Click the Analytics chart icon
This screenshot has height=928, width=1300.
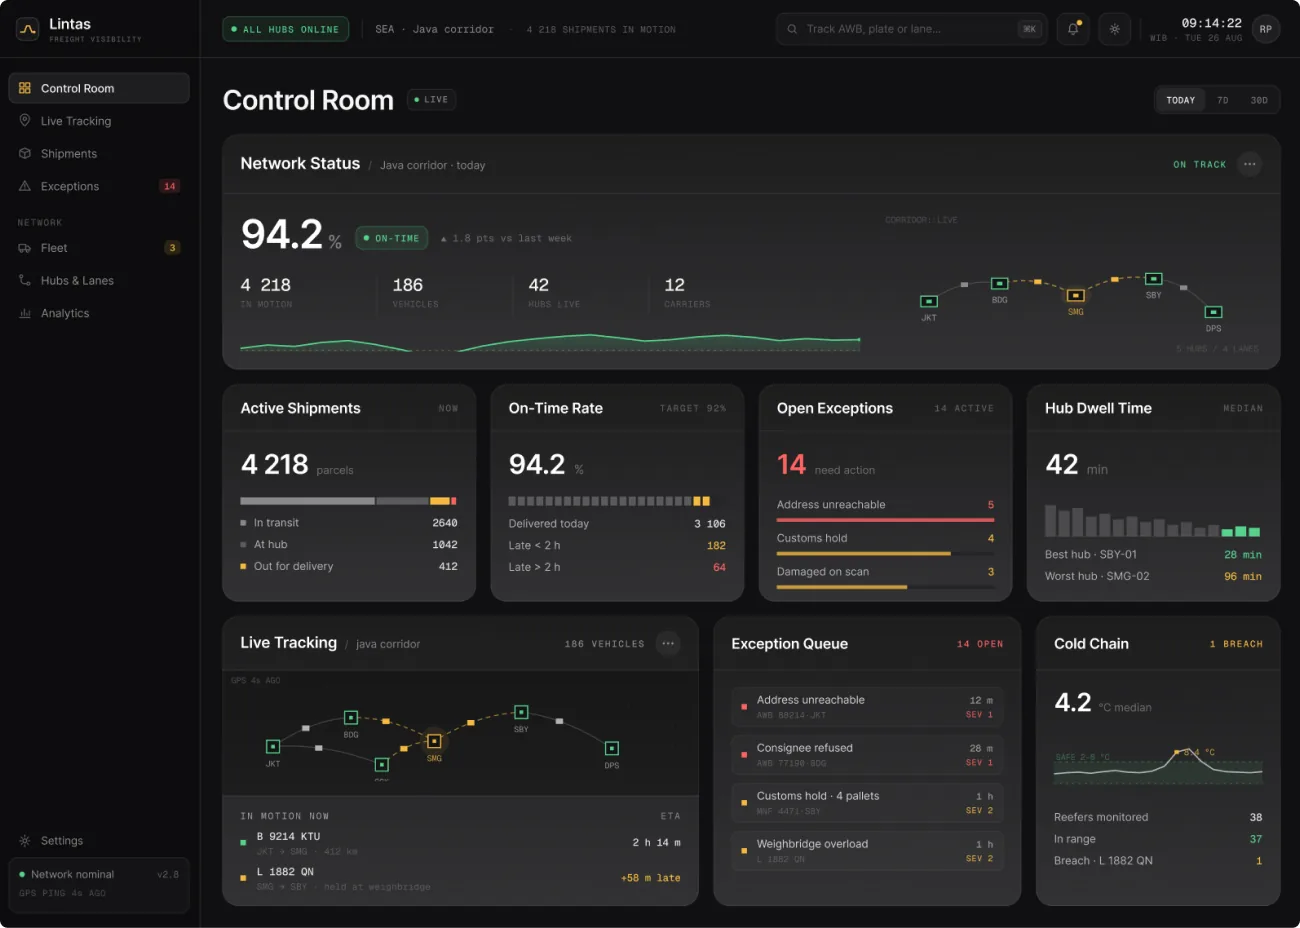(25, 313)
